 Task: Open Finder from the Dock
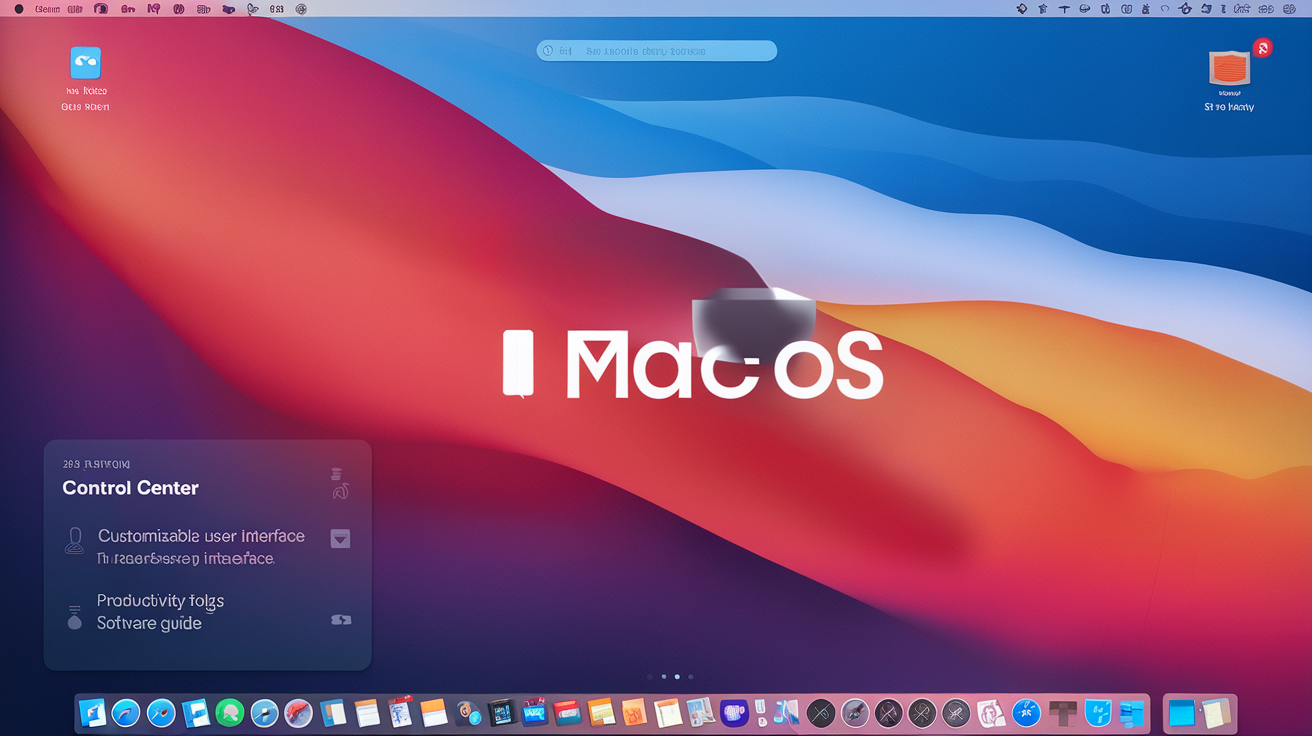[93, 713]
